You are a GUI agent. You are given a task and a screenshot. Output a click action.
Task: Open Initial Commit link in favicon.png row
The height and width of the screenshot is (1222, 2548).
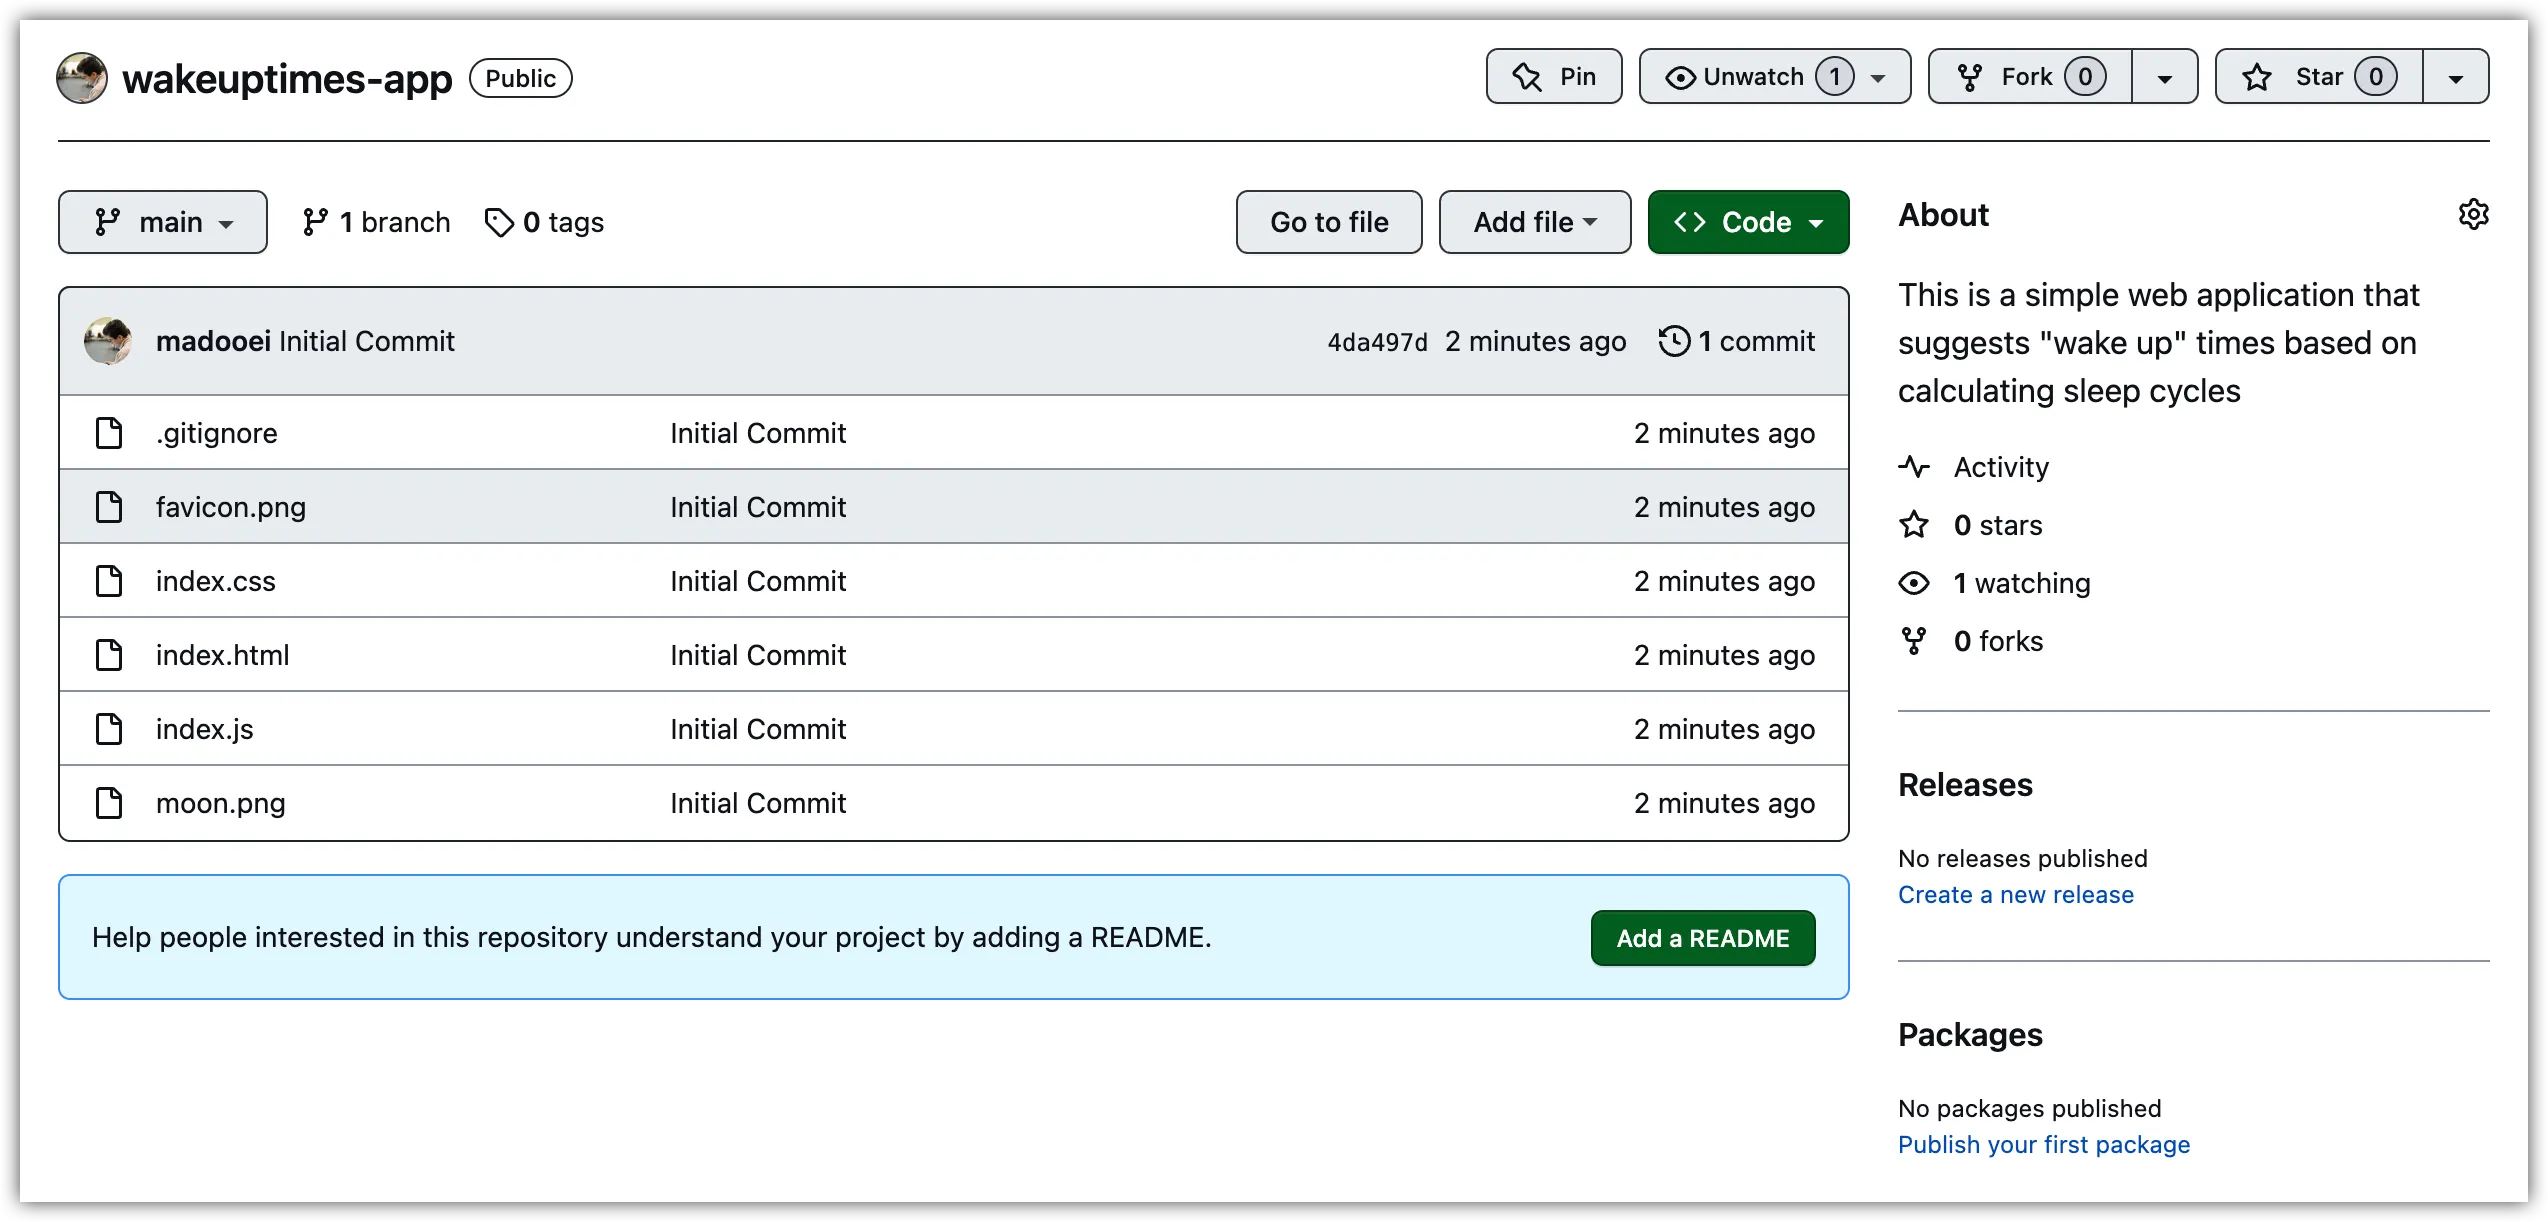coord(758,507)
